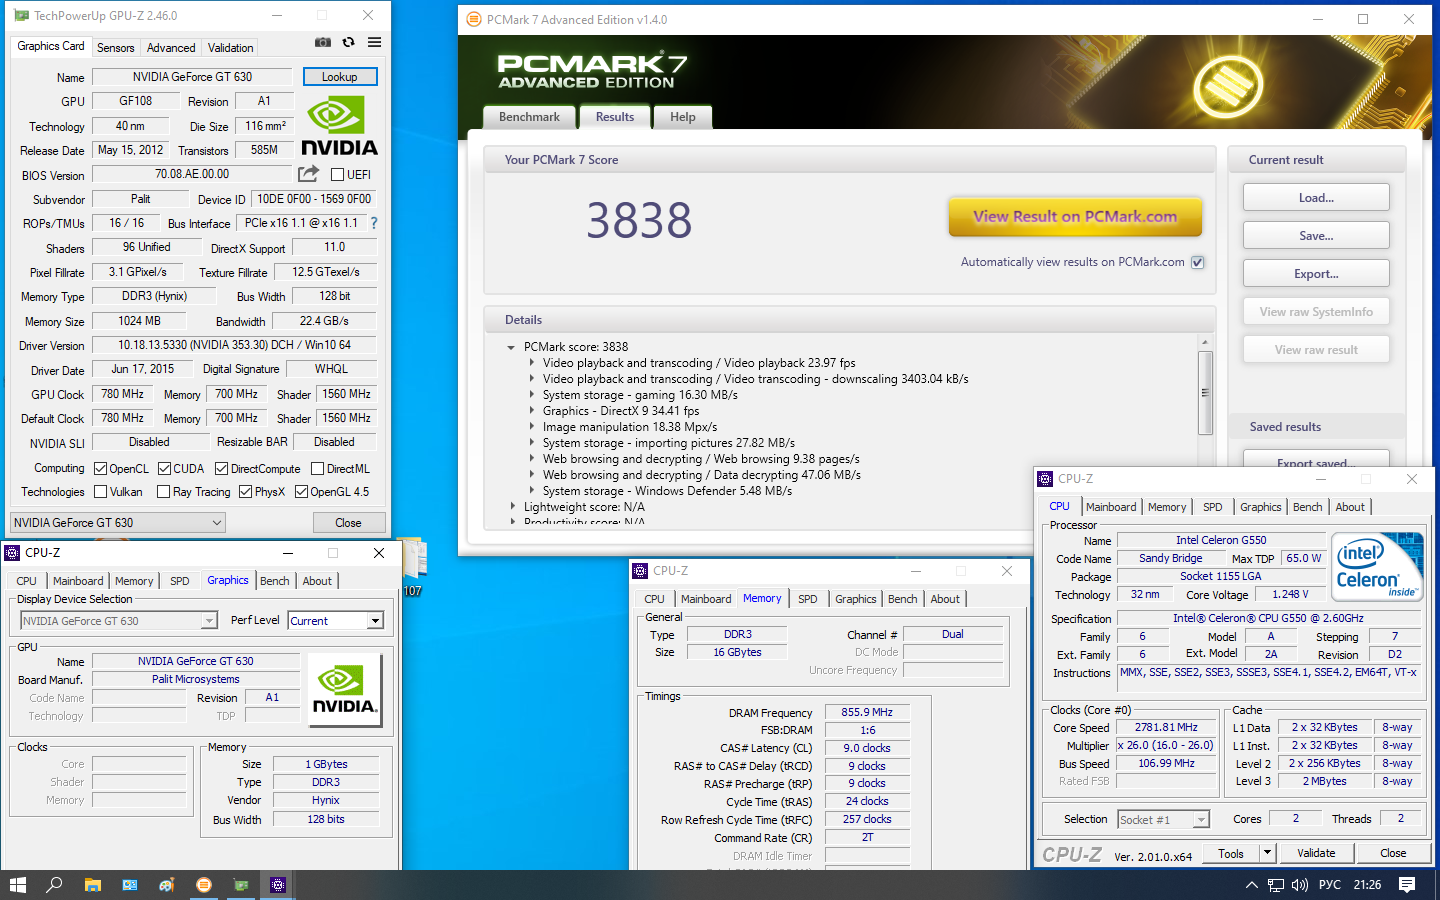Click View Result on PCMark.com button
1440x900 pixels.
click(x=1075, y=216)
